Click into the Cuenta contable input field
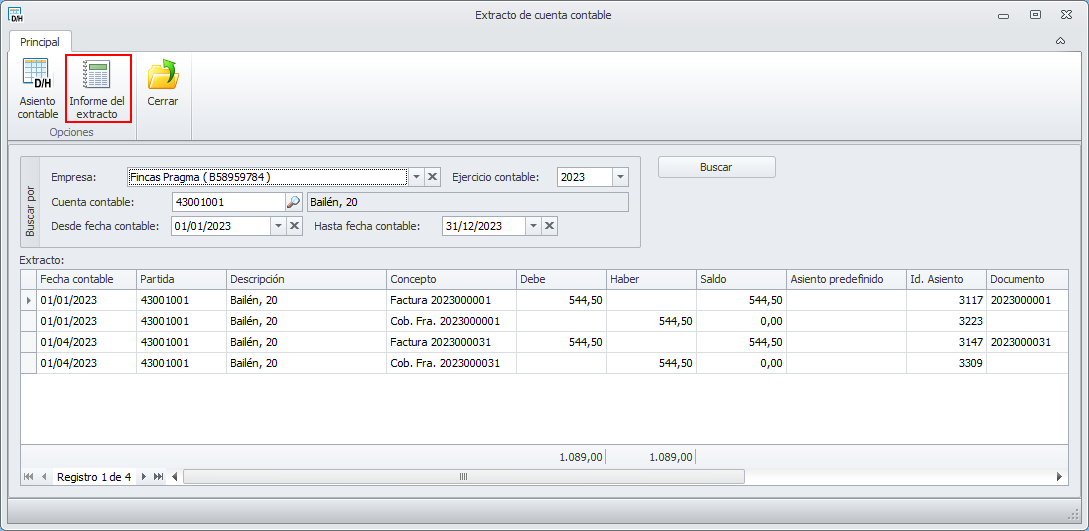This screenshot has height=531, width=1089. pos(228,202)
